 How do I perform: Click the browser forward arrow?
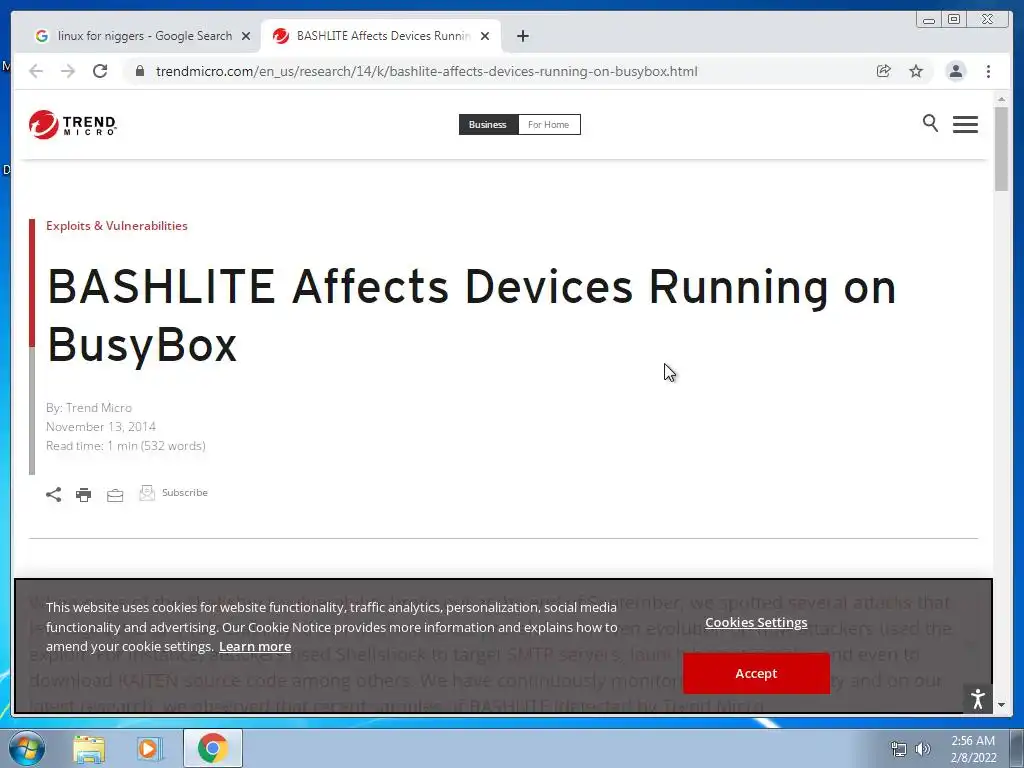click(x=68, y=71)
